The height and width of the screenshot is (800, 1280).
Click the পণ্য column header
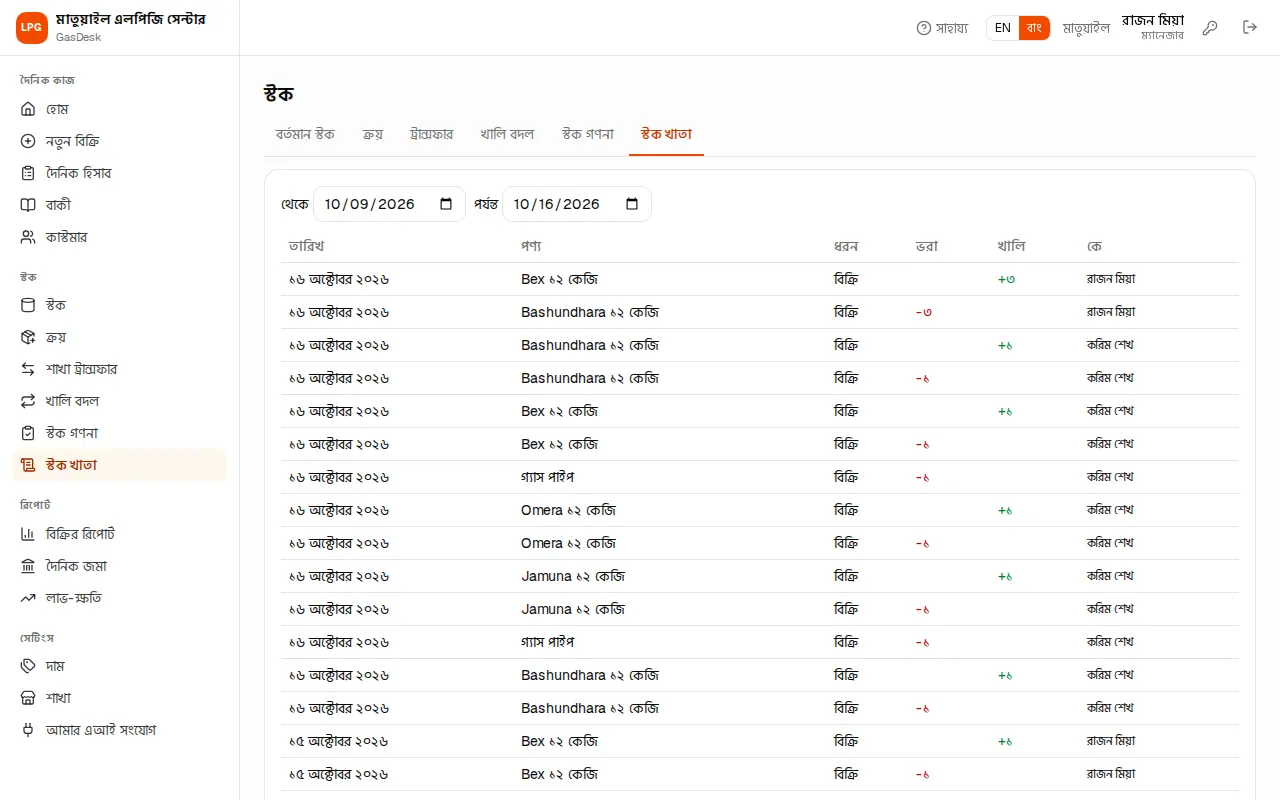coord(531,246)
